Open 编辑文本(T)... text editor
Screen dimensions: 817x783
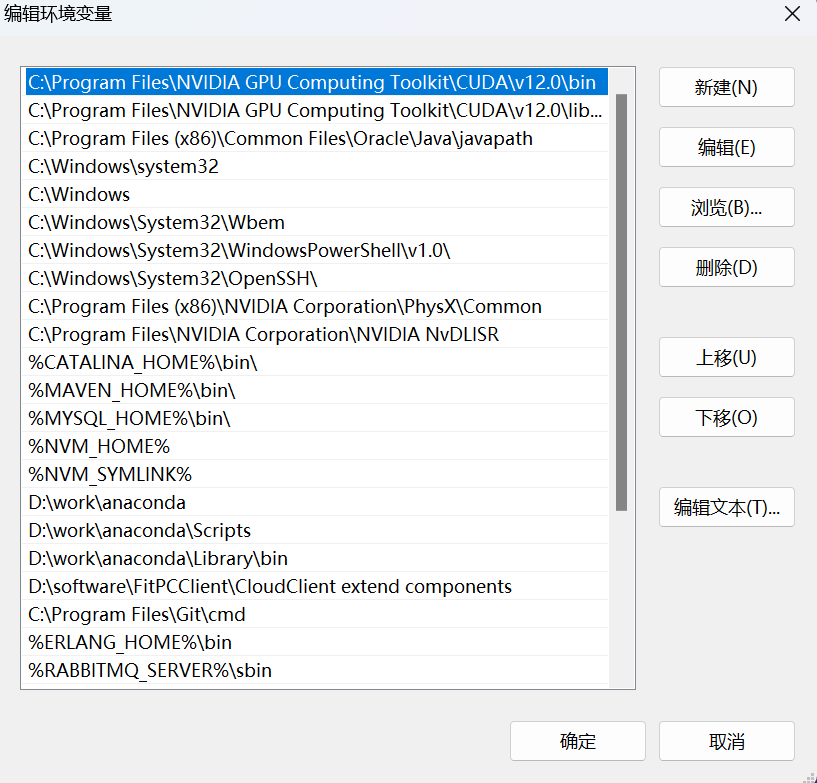[x=726, y=507]
